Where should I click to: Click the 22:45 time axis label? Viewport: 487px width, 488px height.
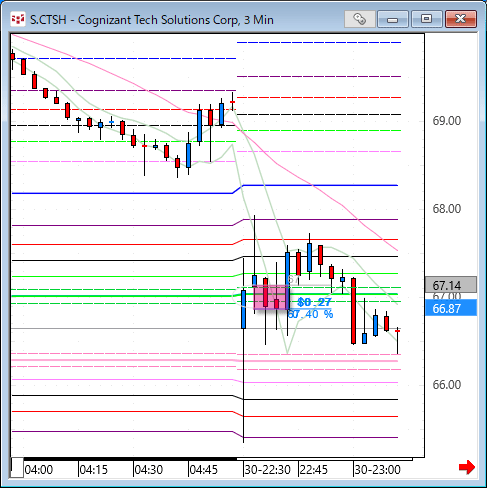point(314,470)
